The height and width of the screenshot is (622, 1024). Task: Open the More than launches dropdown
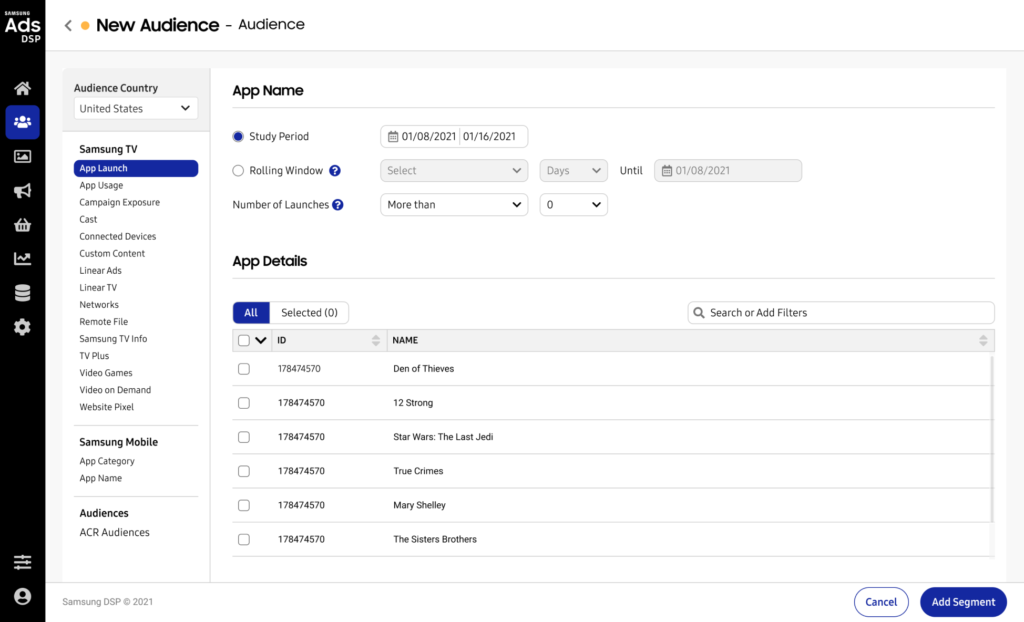tap(454, 205)
